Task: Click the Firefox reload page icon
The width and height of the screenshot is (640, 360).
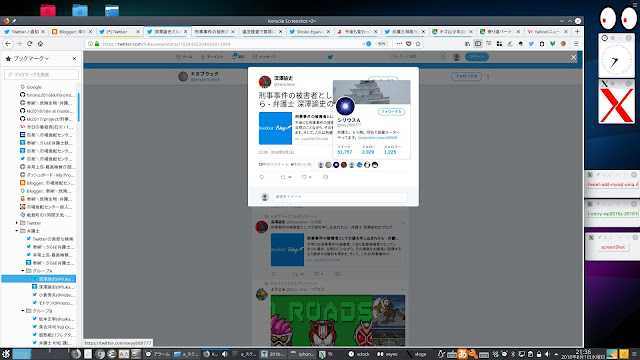Action: pyautogui.click(x=29, y=43)
